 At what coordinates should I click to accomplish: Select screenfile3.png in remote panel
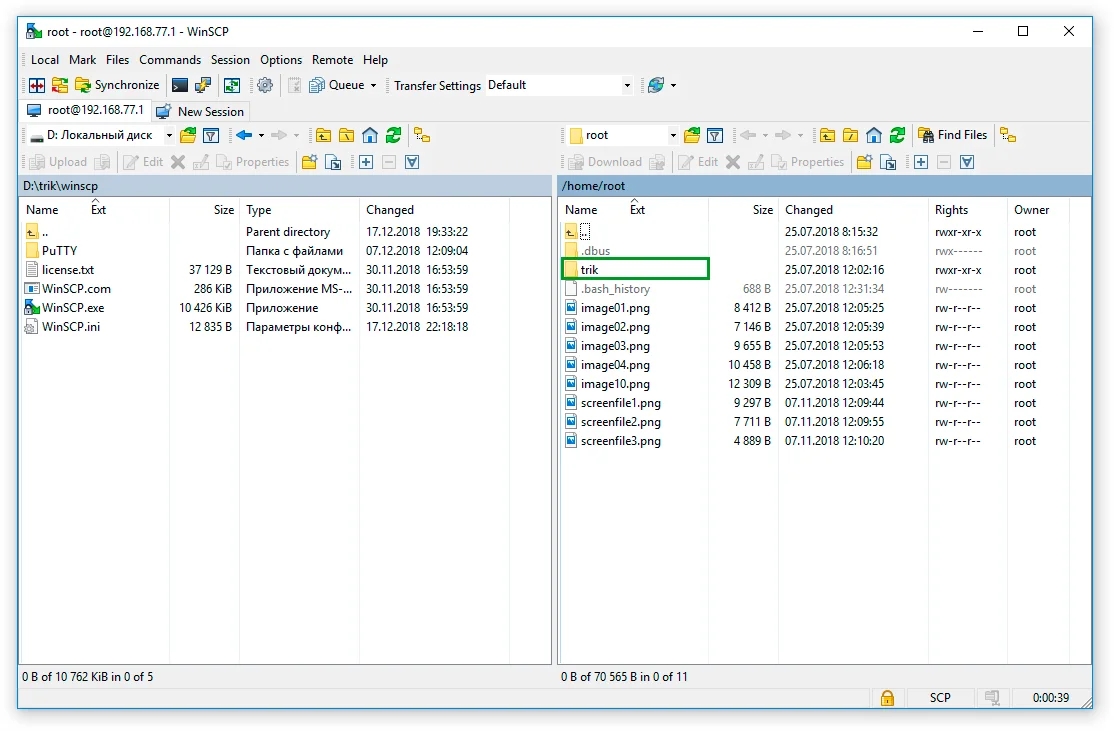(621, 440)
